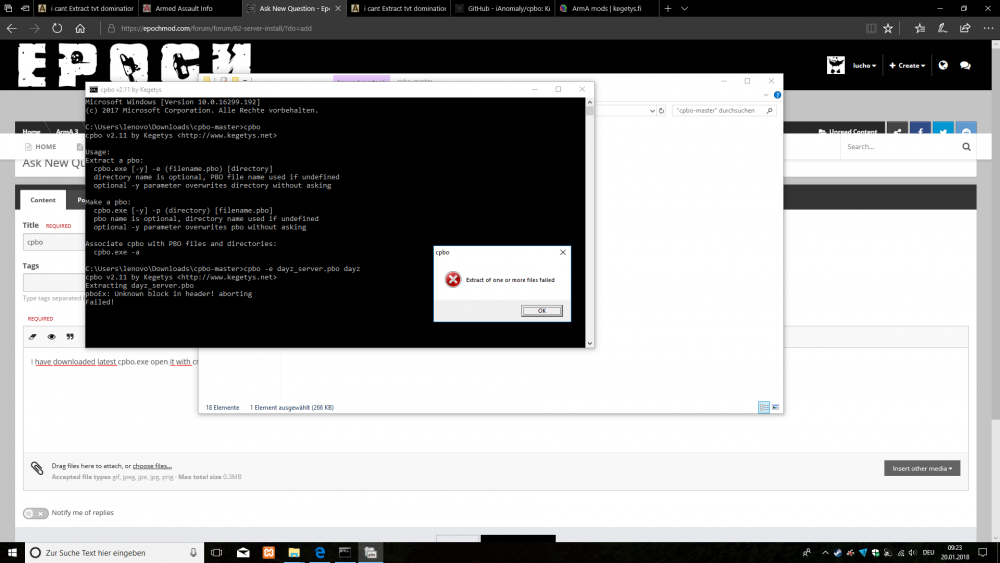Share this page from Edge toolbar

[965, 28]
